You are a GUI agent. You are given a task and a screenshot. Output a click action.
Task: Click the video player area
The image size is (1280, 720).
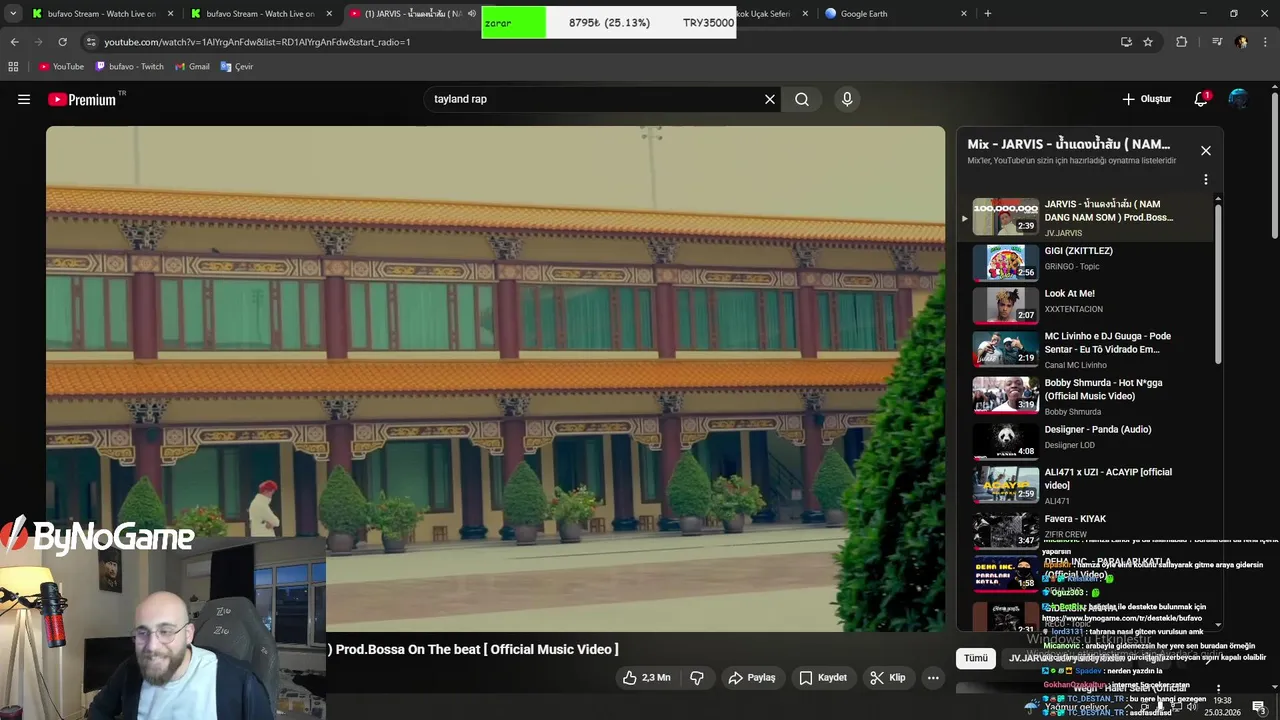[x=495, y=378]
